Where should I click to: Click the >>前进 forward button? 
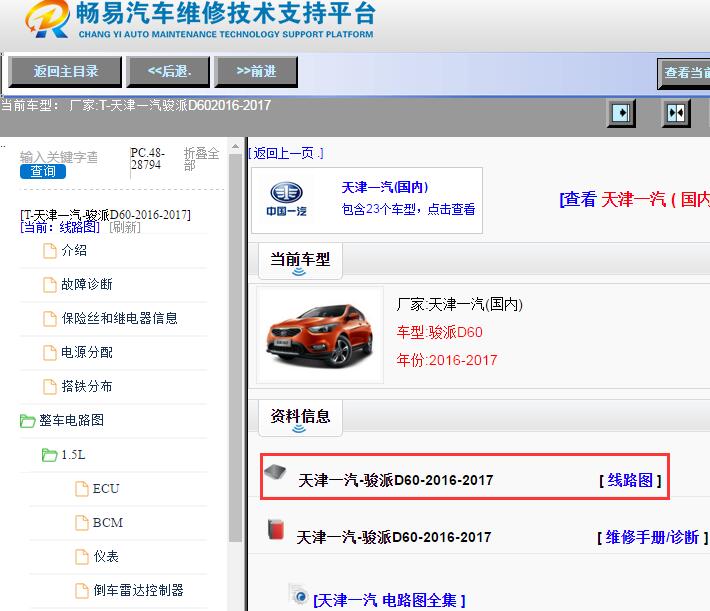point(256,72)
